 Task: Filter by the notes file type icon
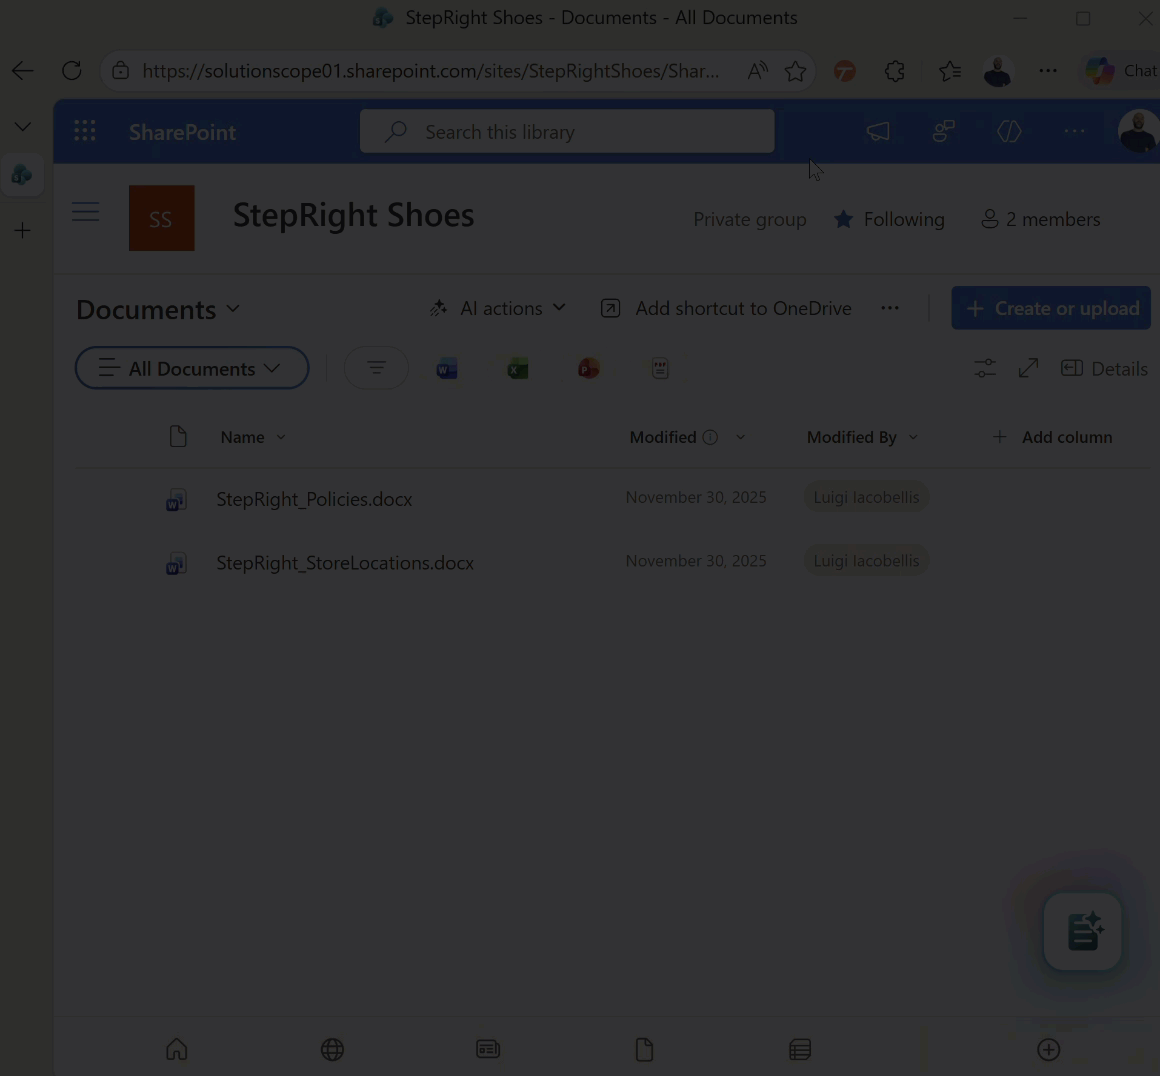pyautogui.click(x=660, y=369)
